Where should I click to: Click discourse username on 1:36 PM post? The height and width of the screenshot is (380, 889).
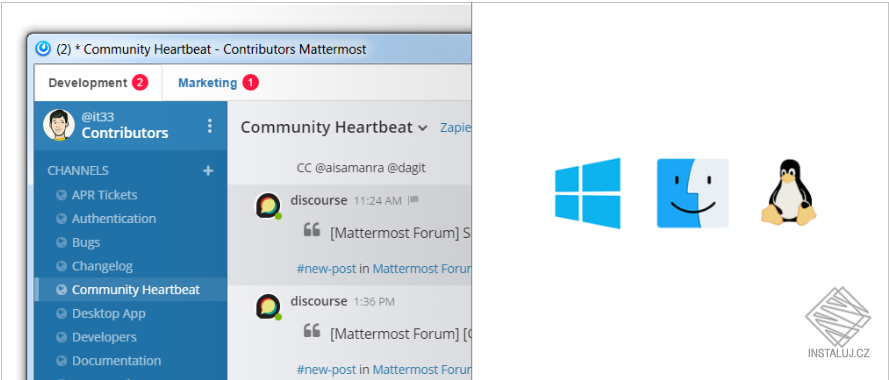(x=319, y=301)
